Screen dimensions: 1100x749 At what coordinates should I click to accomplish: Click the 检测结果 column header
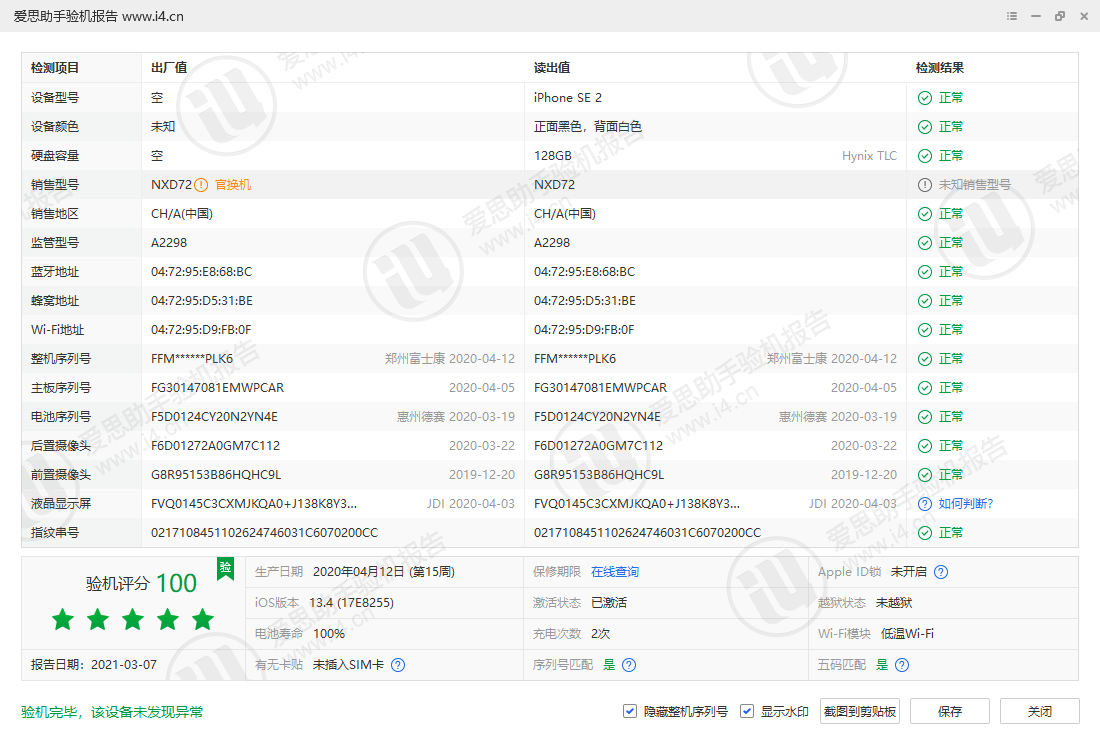click(940, 68)
